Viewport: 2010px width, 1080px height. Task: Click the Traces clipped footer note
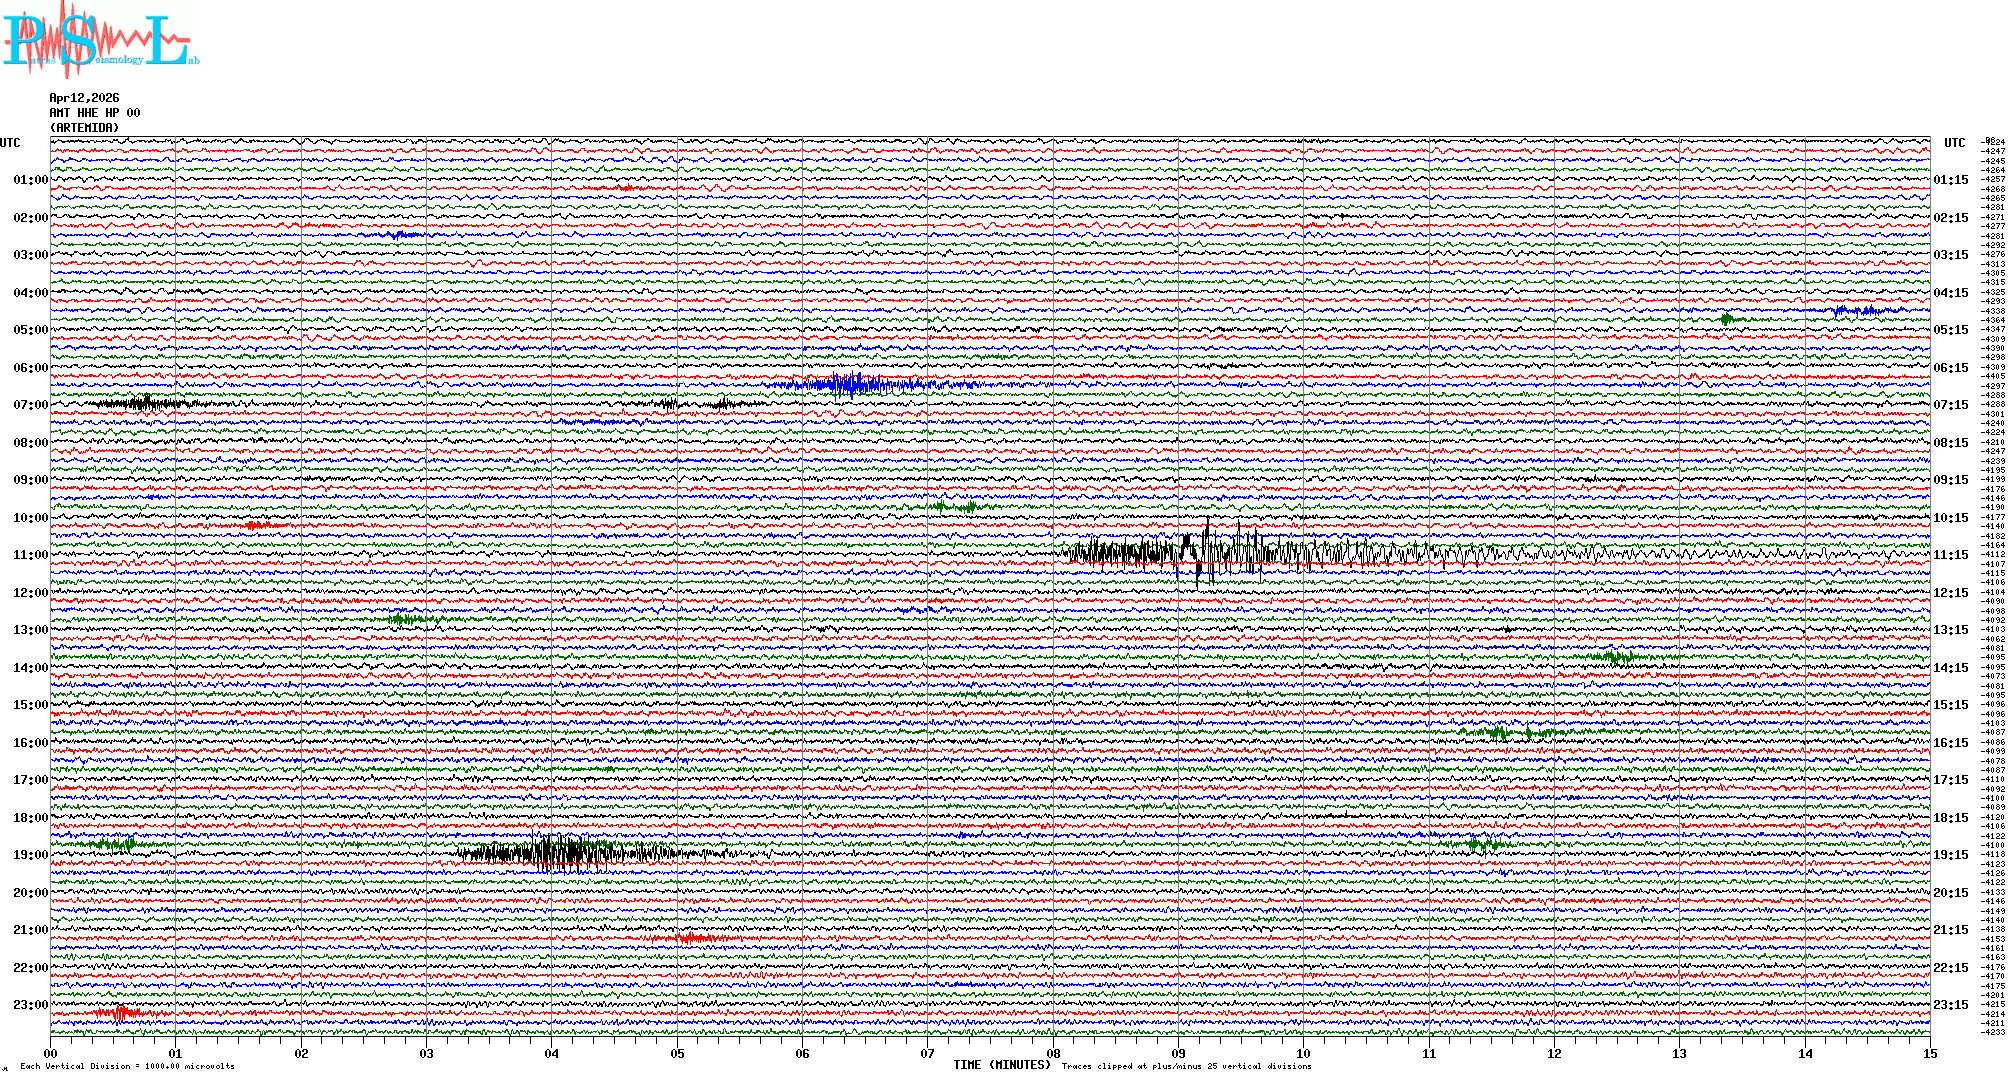1186,1066
